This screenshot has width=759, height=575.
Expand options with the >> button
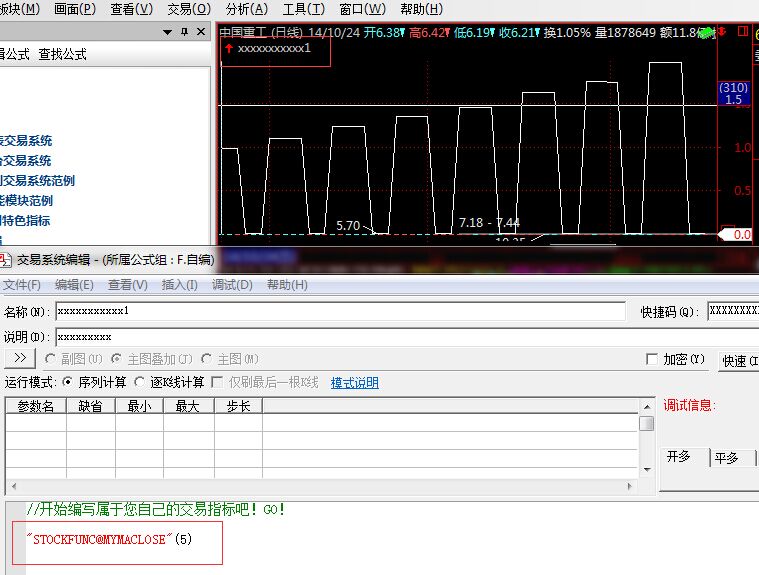(x=20, y=358)
